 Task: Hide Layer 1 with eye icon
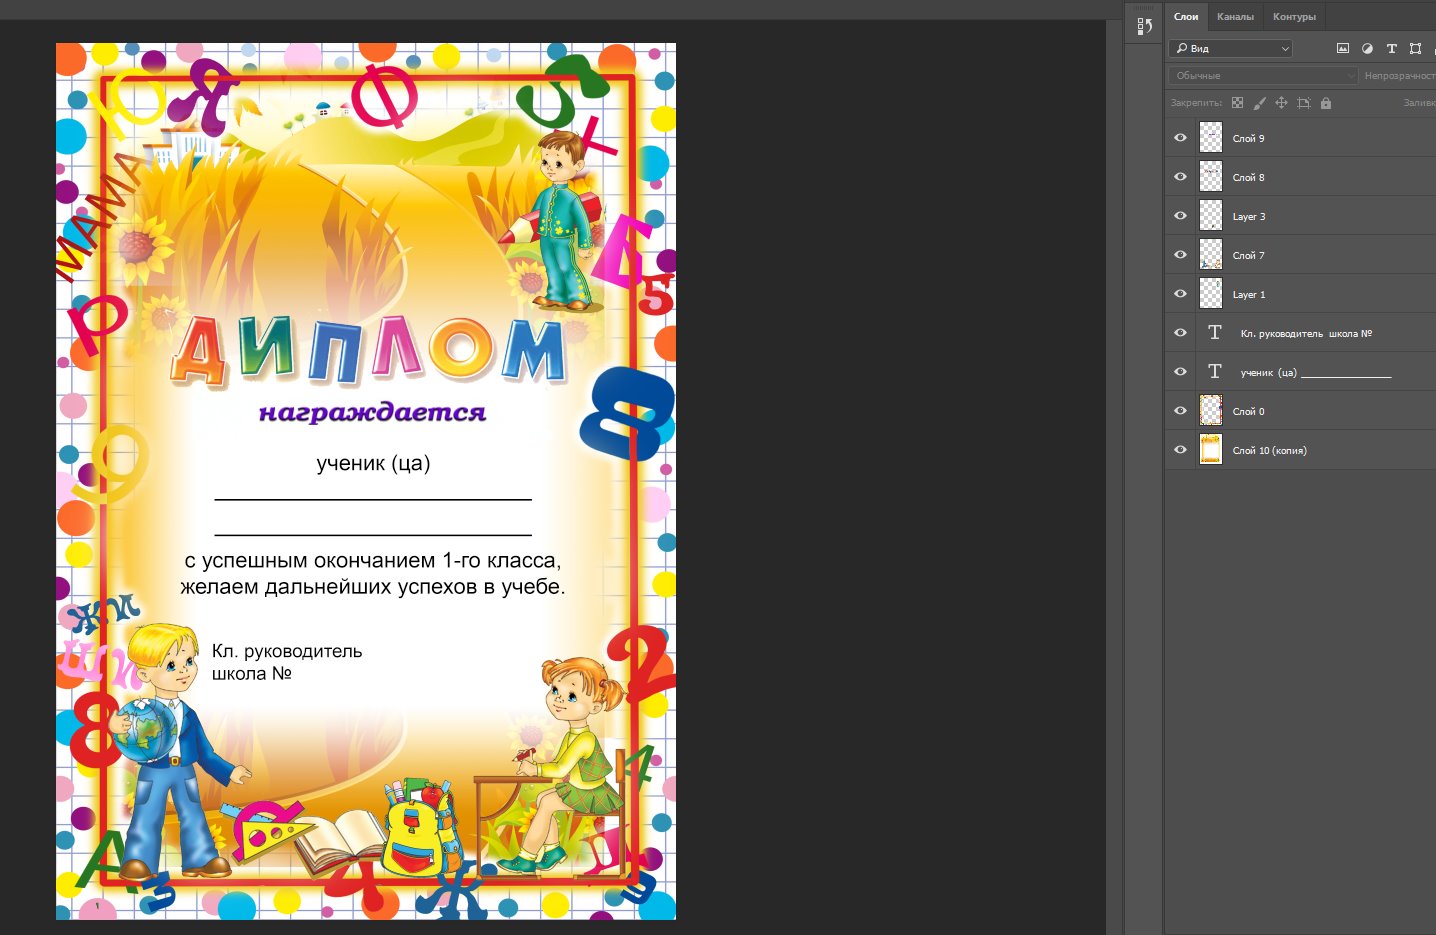[1180, 294]
